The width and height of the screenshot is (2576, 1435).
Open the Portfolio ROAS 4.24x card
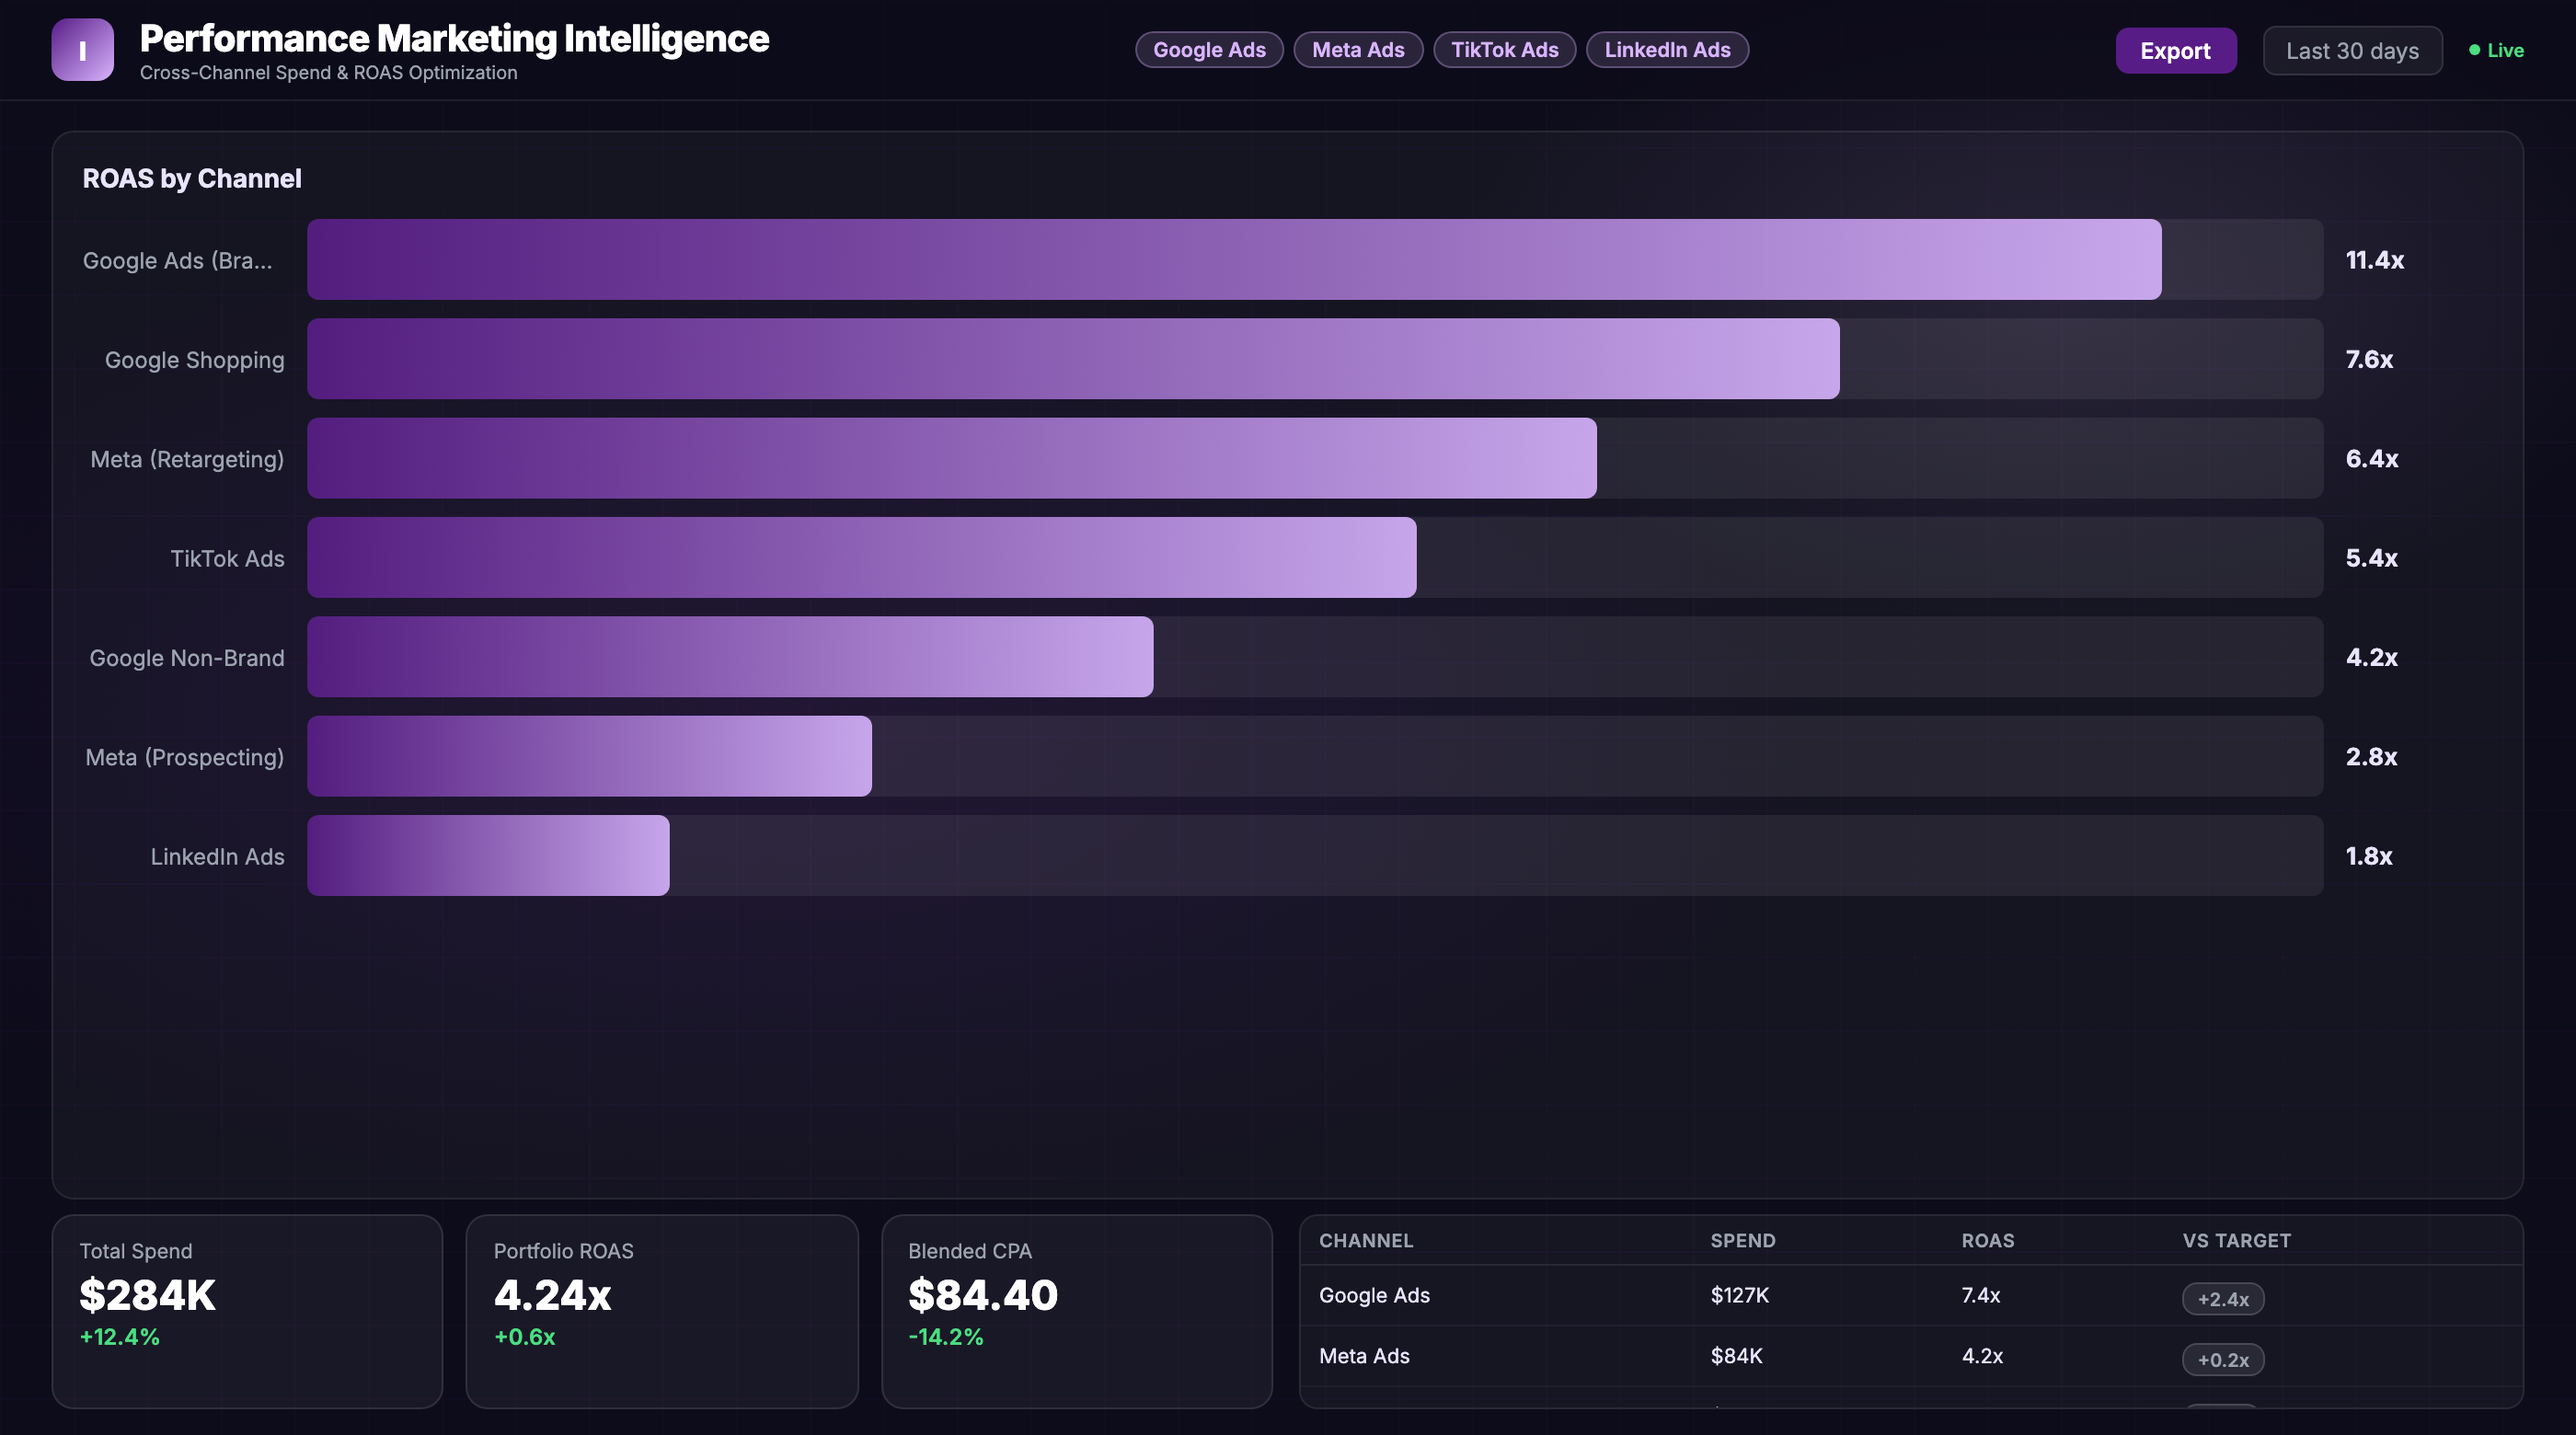(x=662, y=1311)
